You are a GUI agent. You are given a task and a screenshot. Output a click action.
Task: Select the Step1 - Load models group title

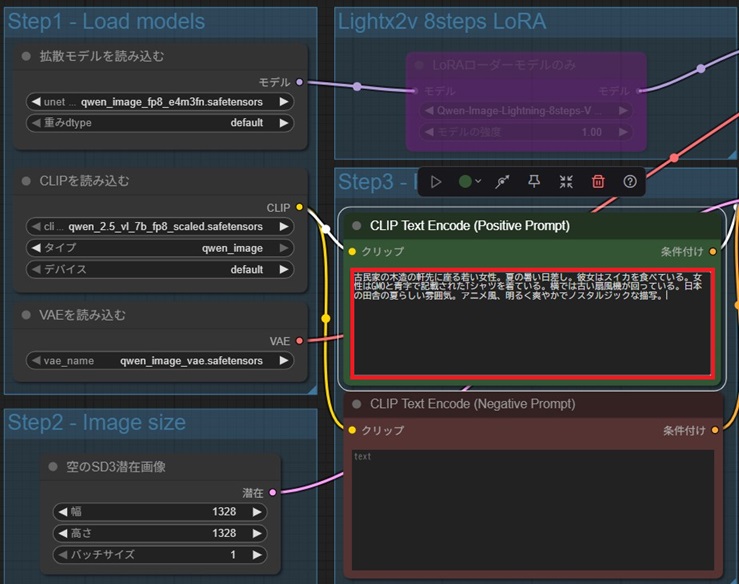pyautogui.click(x=106, y=22)
